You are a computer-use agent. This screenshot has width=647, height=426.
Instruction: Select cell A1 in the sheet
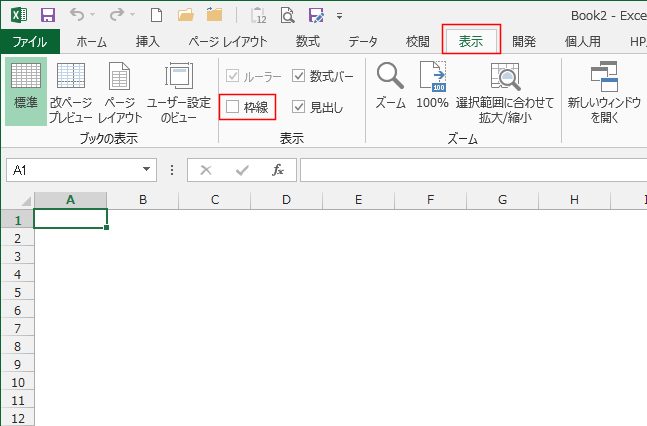tap(71, 219)
